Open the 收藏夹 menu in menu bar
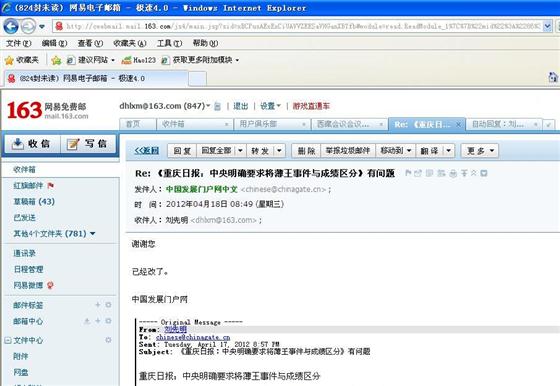The width and height of the screenshot is (560, 386). point(130,43)
